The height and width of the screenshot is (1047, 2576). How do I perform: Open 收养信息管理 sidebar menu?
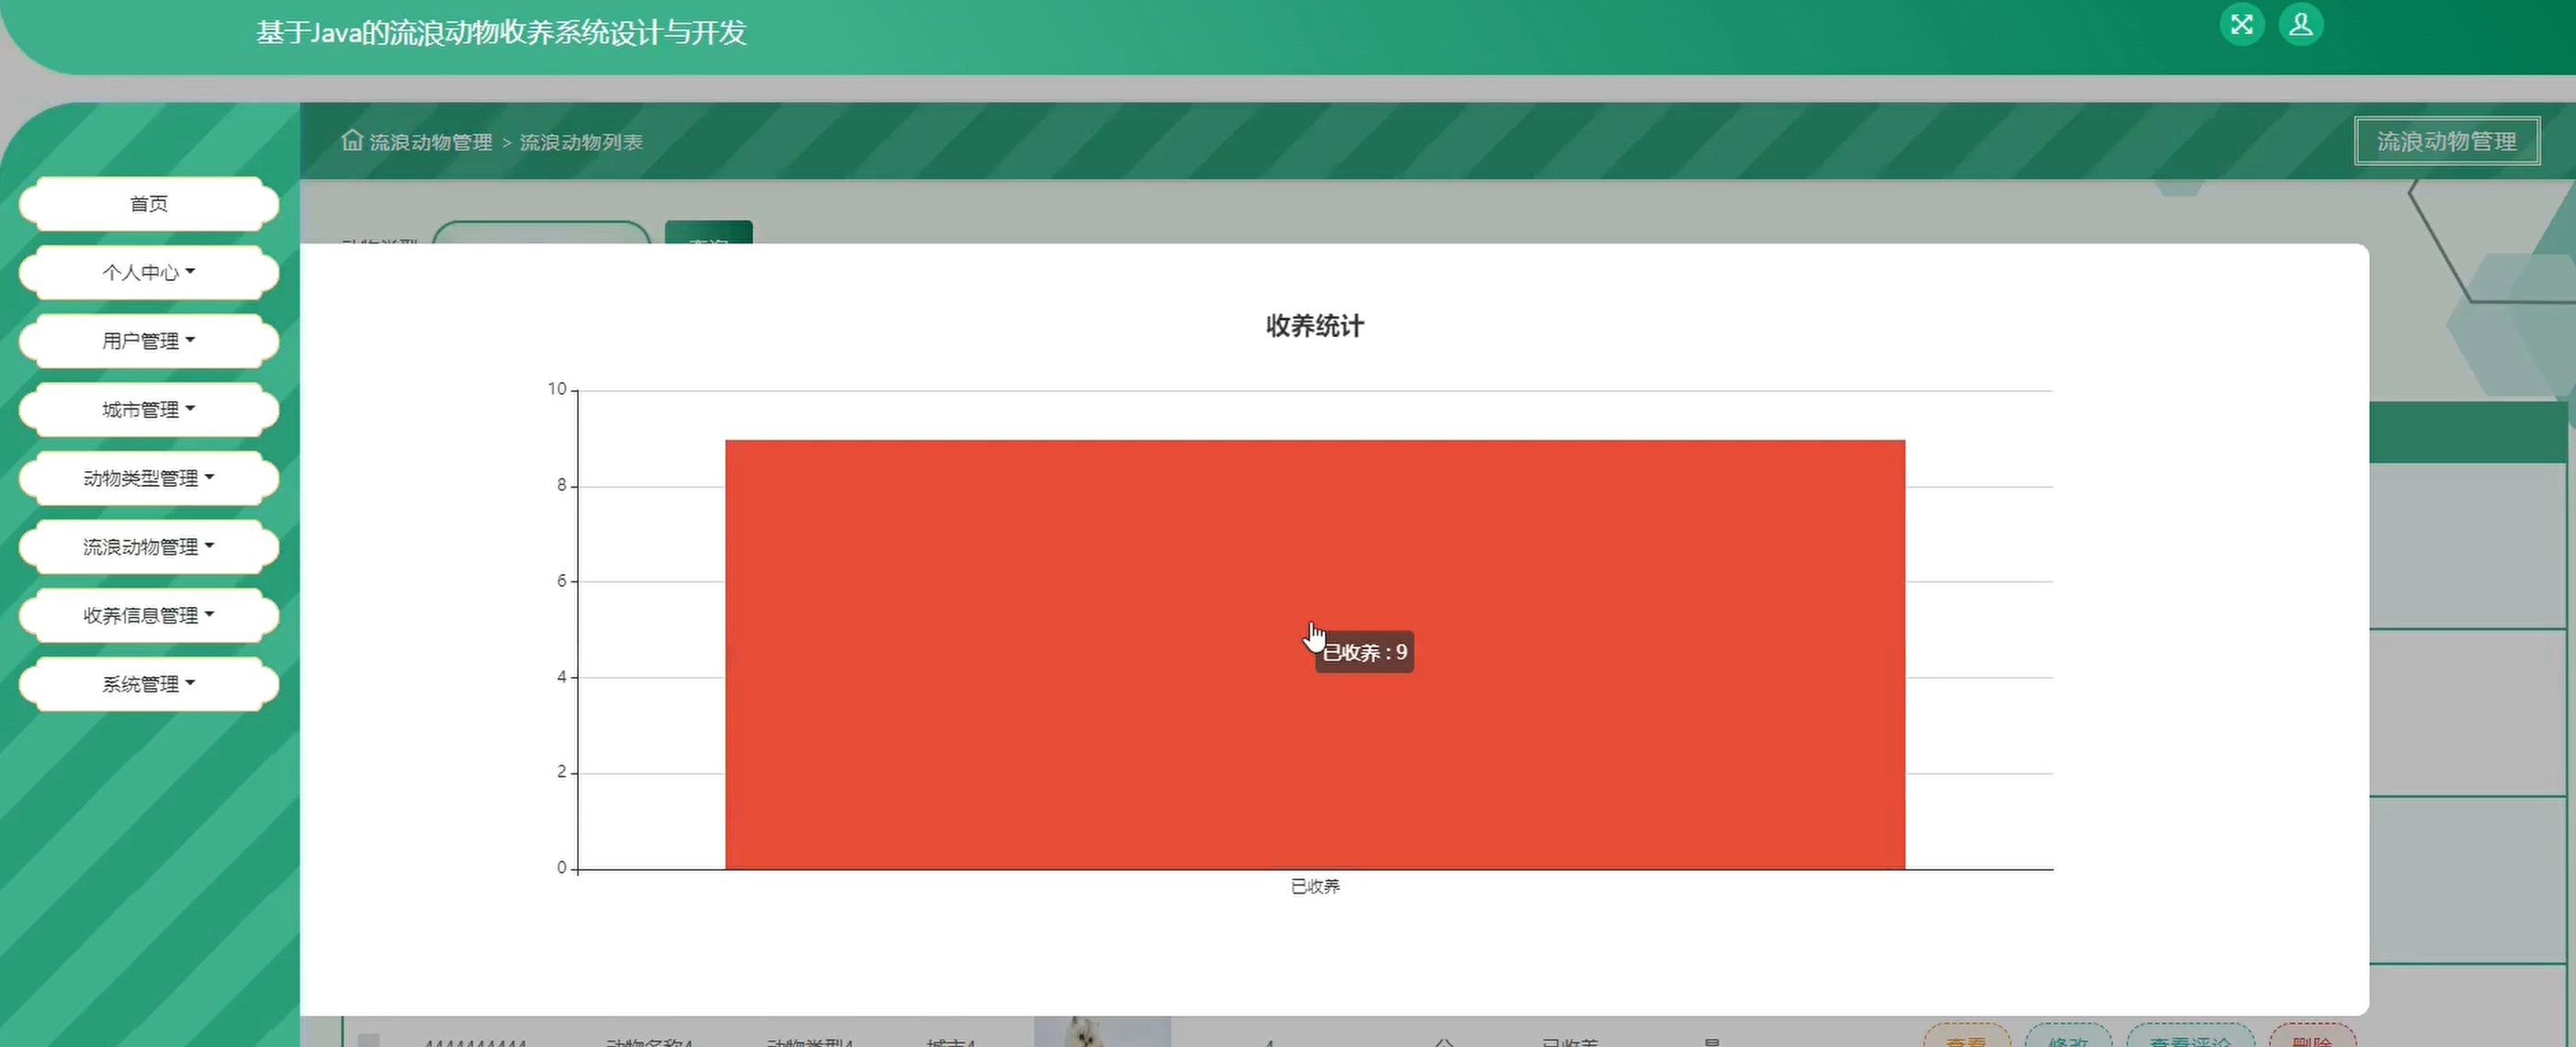click(148, 615)
